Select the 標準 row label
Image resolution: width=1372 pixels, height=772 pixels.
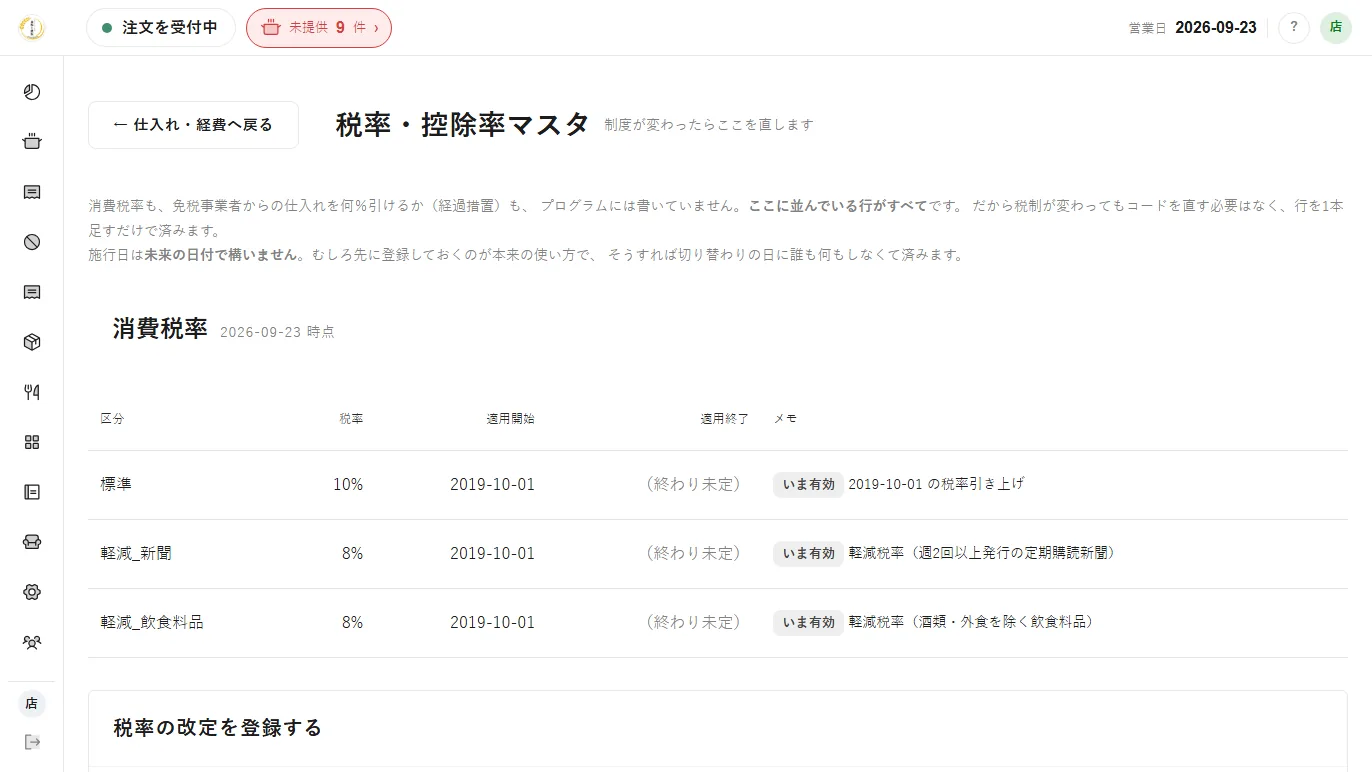click(116, 484)
